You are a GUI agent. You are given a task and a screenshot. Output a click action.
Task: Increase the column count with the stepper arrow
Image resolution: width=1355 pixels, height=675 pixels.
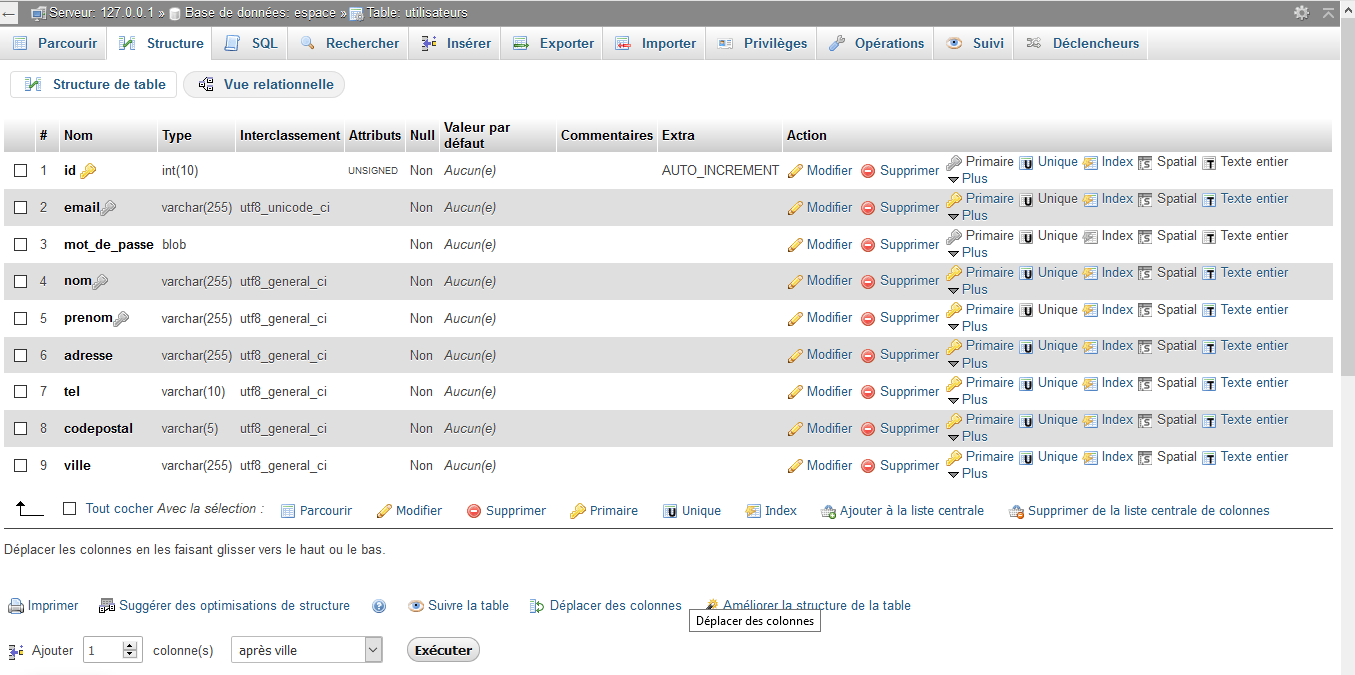(130, 645)
